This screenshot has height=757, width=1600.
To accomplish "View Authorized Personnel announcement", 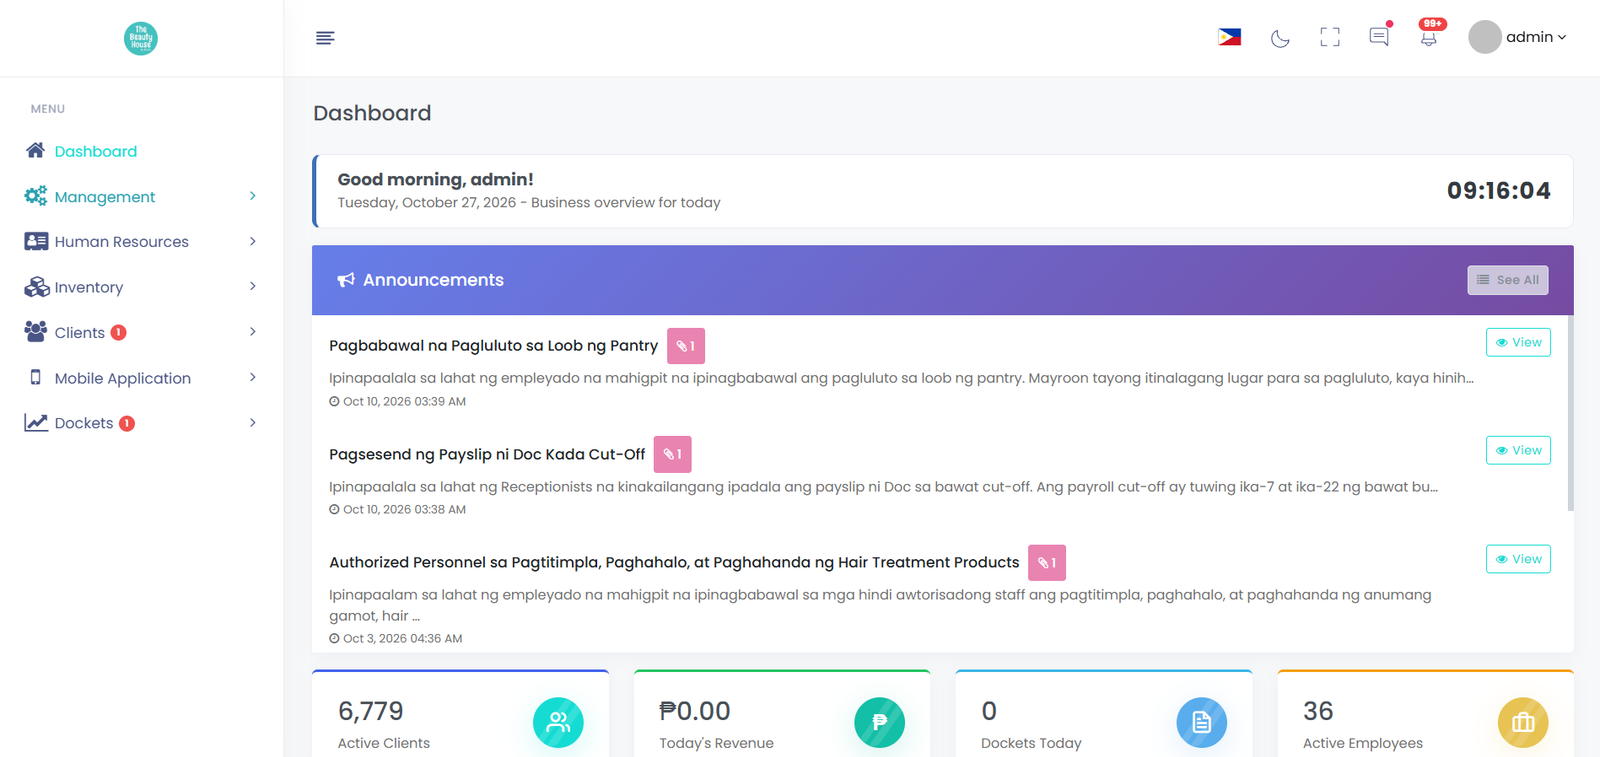I will pyautogui.click(x=1518, y=559).
